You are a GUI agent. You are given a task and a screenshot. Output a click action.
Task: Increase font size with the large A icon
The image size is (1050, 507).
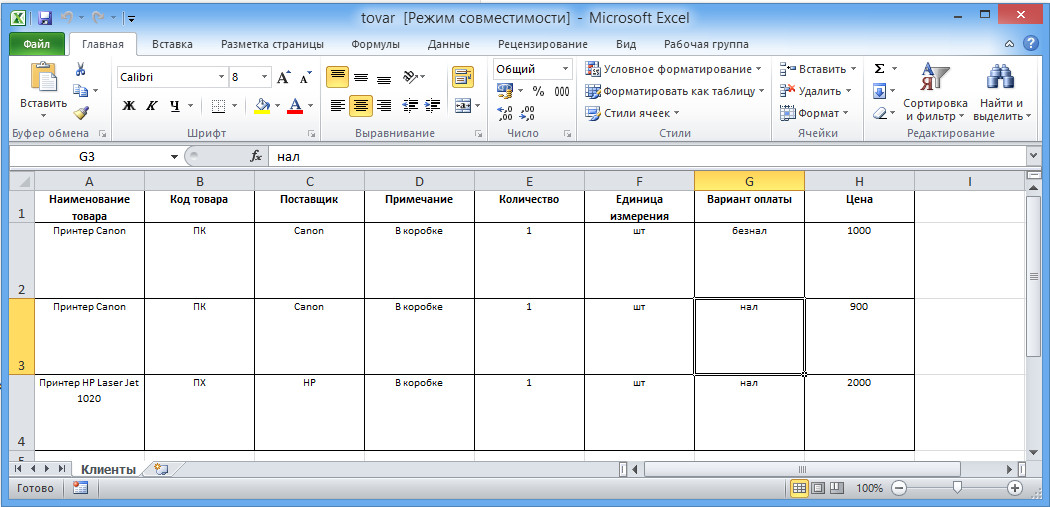[x=284, y=77]
